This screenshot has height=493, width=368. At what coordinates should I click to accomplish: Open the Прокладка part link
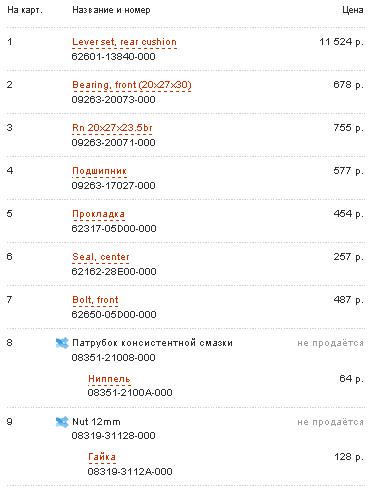98,214
